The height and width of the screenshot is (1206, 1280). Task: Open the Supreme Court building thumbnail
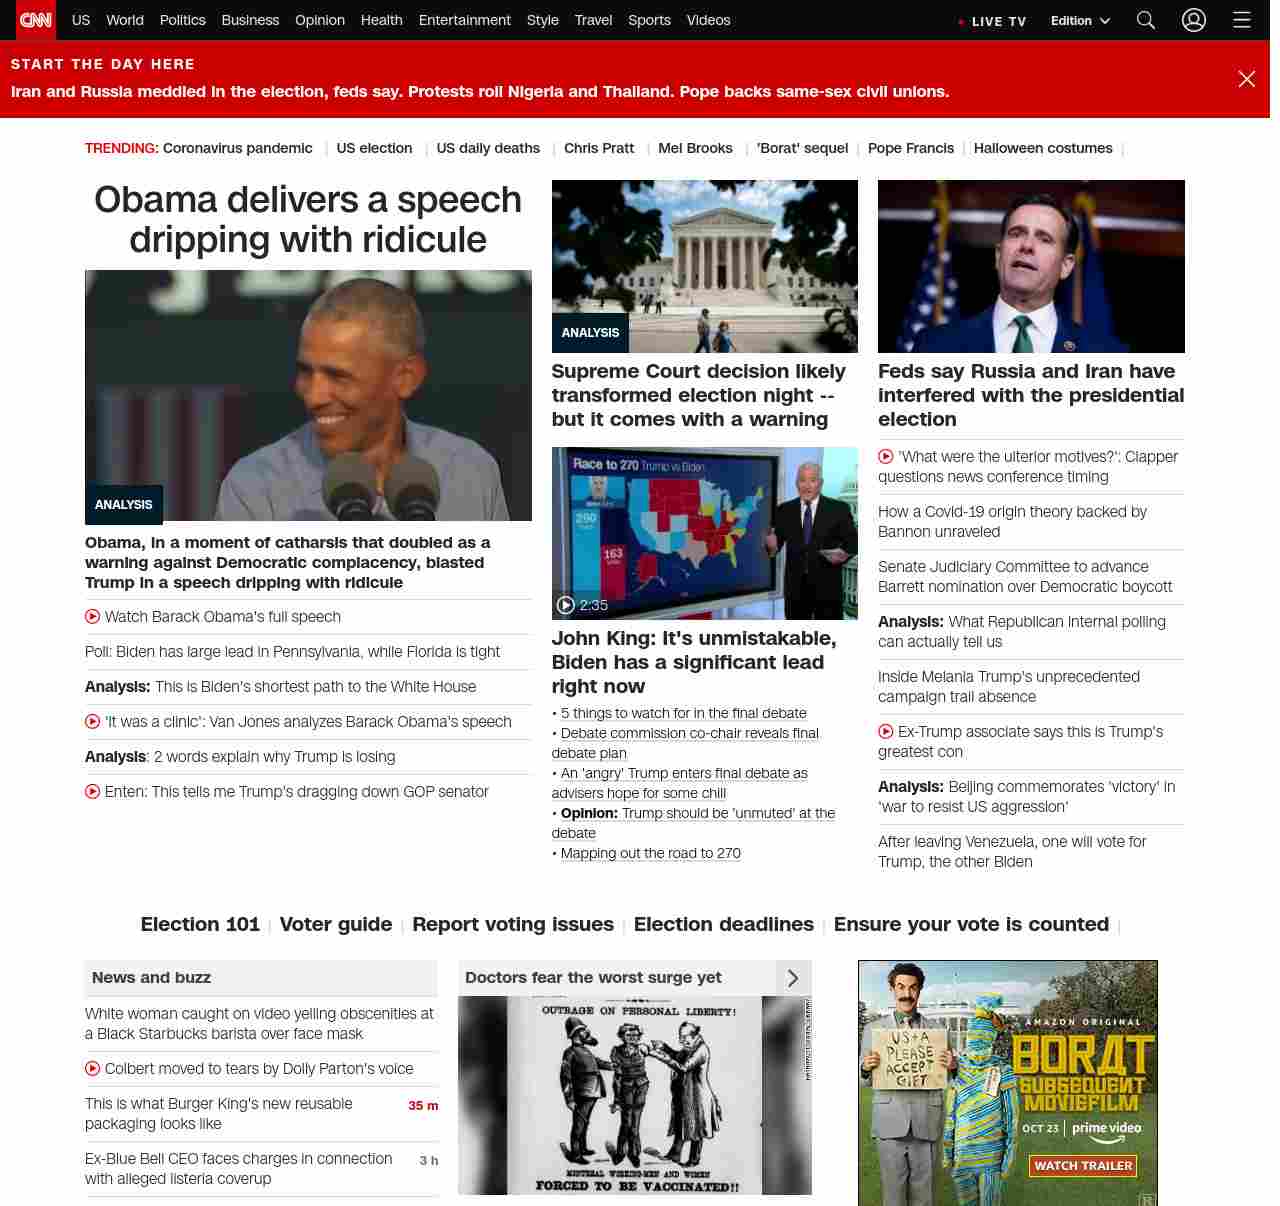704,266
